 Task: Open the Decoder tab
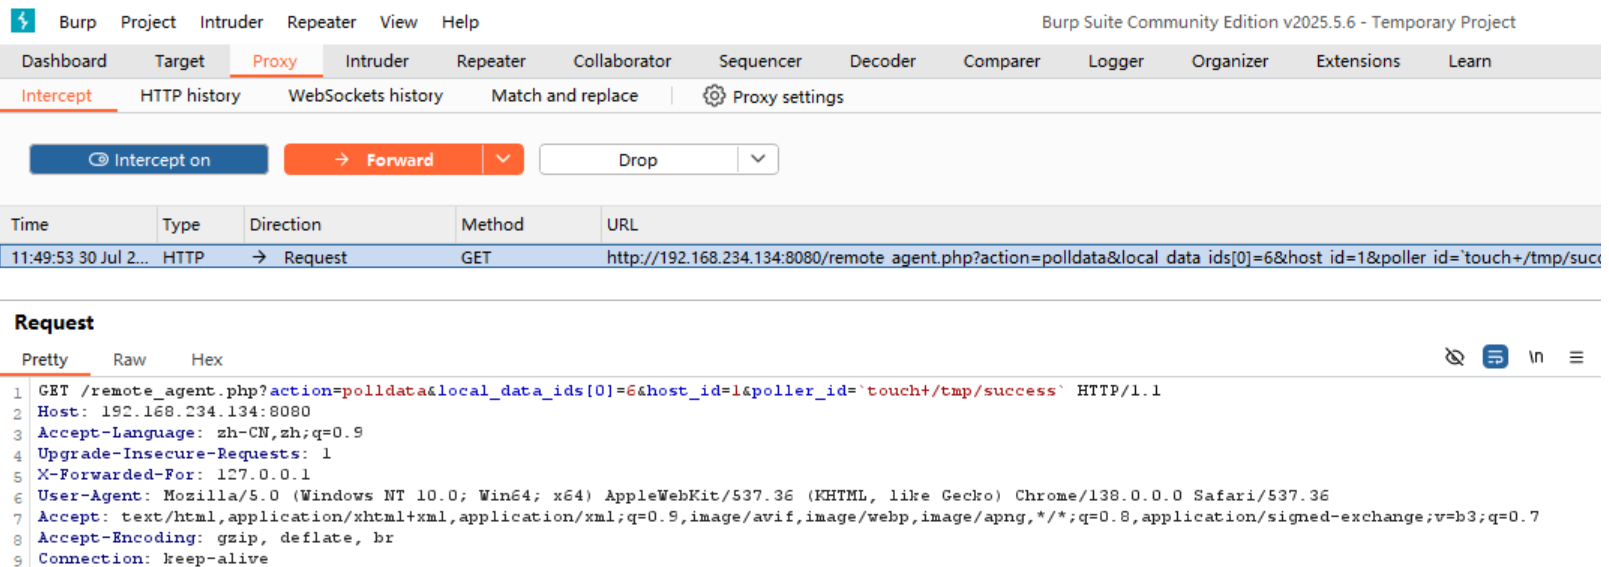(x=882, y=61)
